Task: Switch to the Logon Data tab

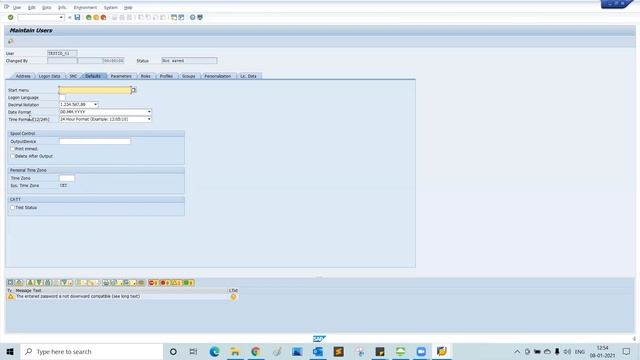Action: pos(49,76)
